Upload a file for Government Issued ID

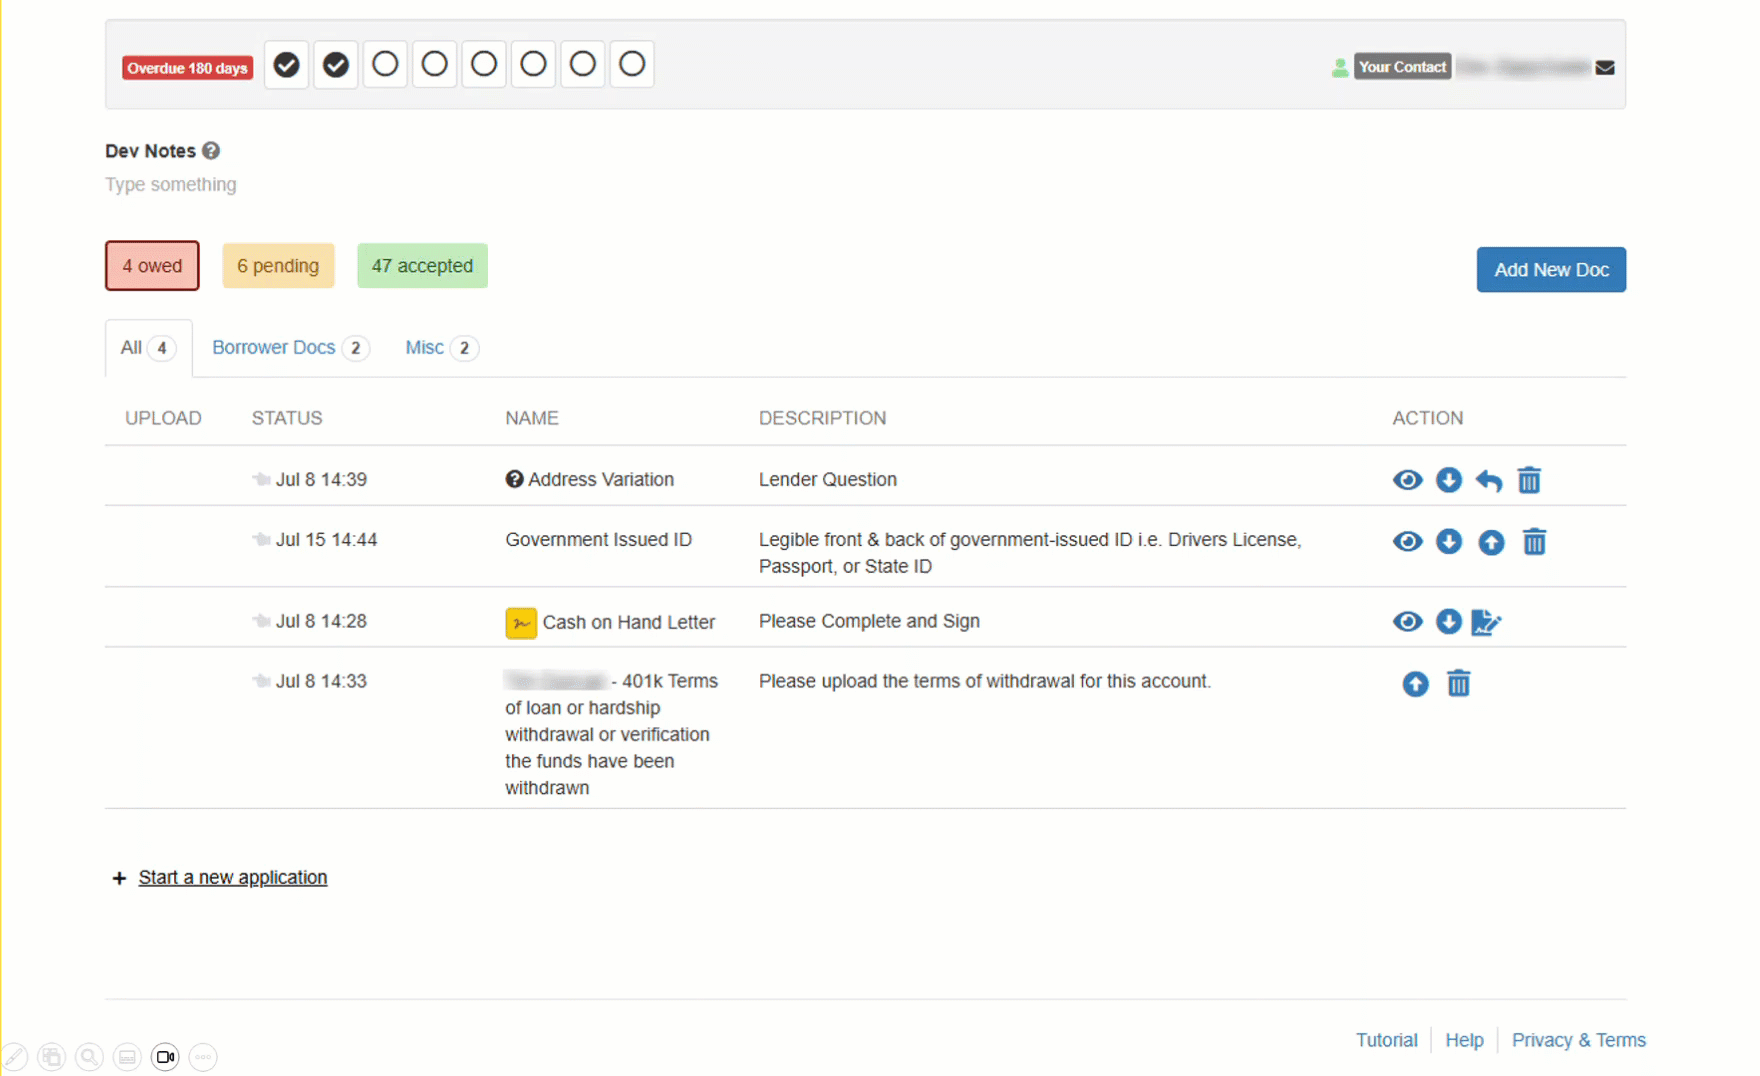1491,542
